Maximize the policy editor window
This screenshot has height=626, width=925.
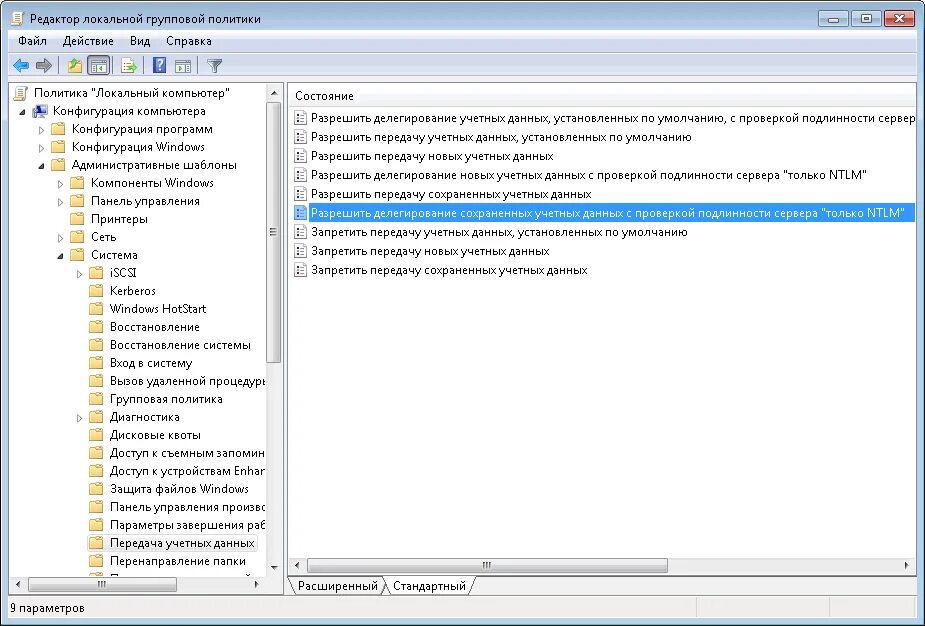pos(867,19)
